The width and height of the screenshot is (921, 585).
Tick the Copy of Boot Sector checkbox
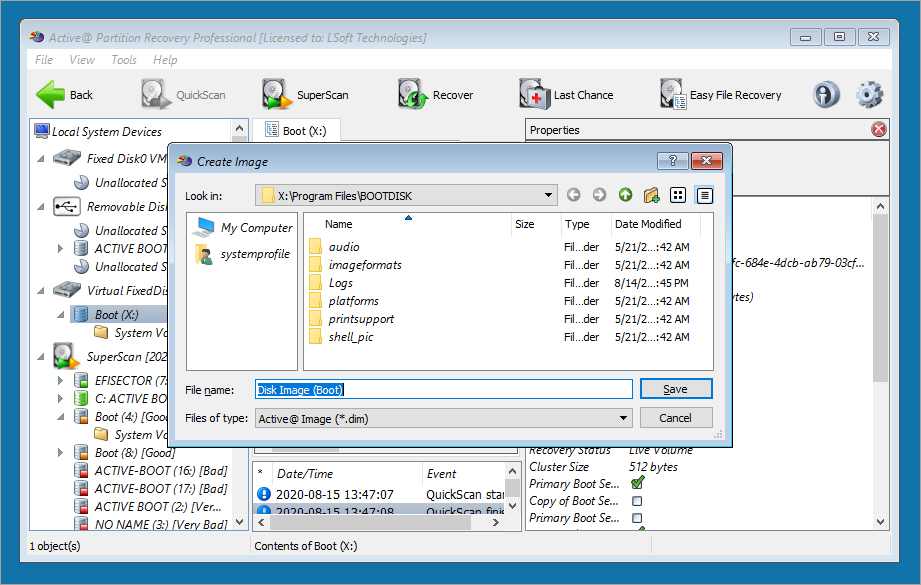click(x=637, y=501)
